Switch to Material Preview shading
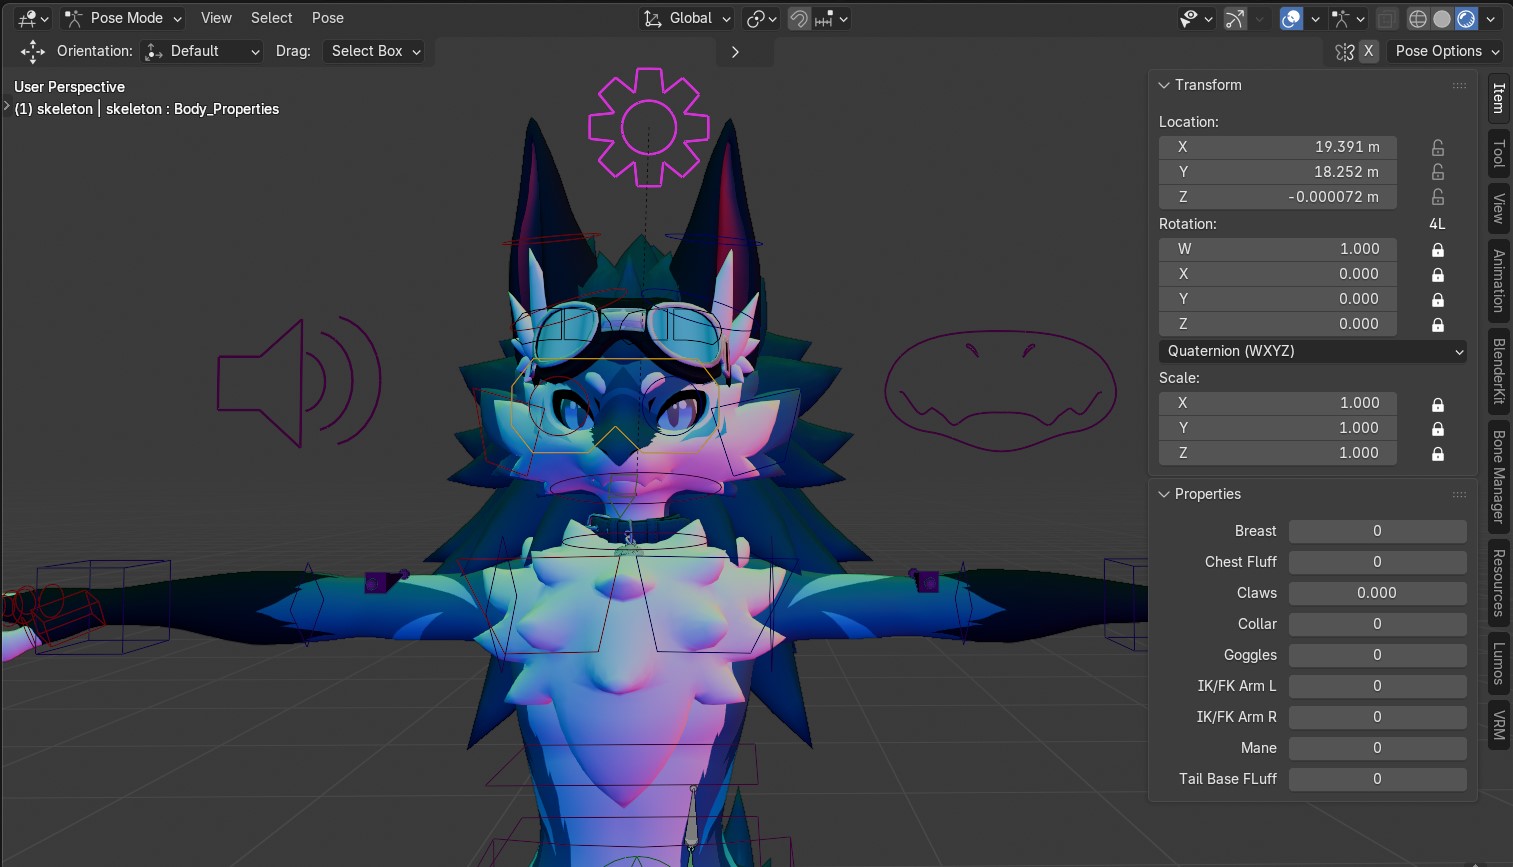The image size is (1513, 867). pyautogui.click(x=1466, y=18)
